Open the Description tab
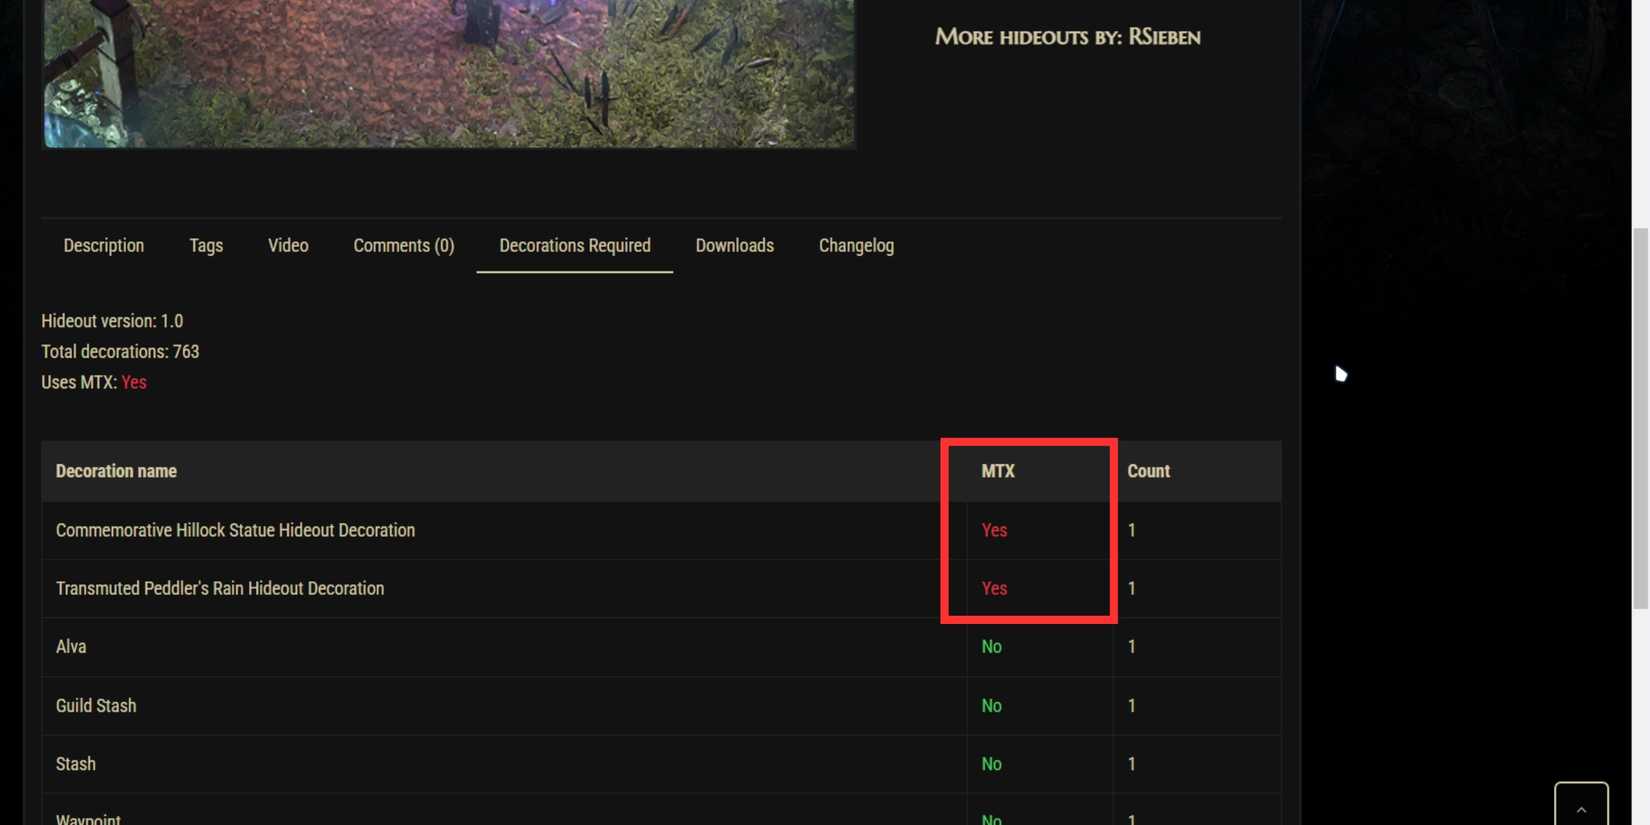1650x825 pixels. tap(103, 246)
